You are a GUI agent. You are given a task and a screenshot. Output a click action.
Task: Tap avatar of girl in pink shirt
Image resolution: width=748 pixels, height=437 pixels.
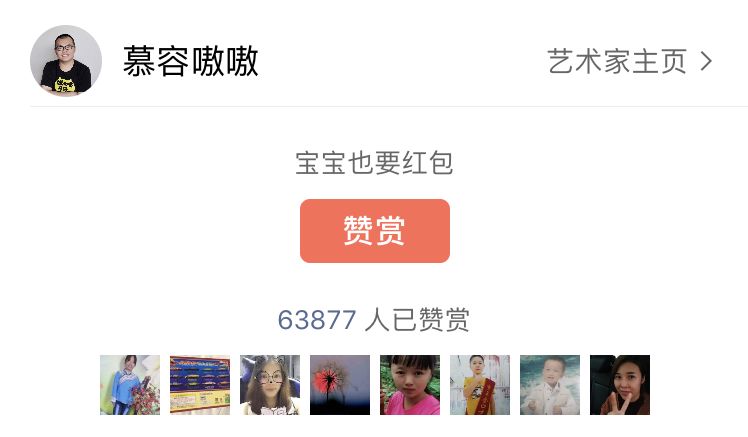coord(410,385)
